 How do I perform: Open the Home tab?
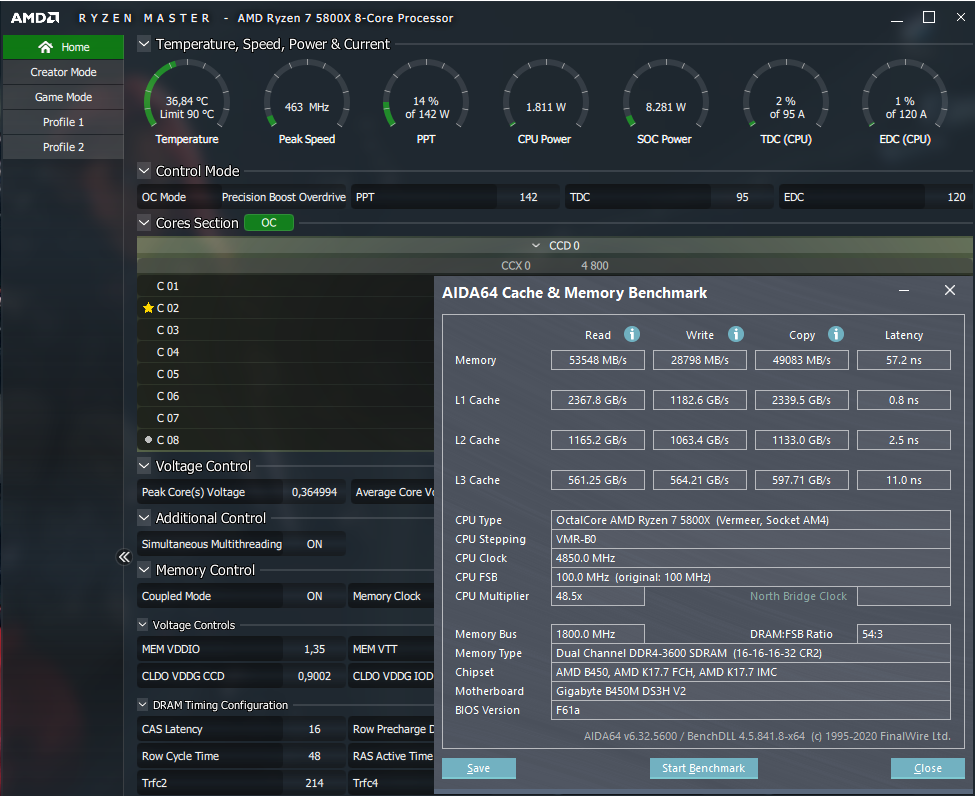pyautogui.click(x=63, y=47)
